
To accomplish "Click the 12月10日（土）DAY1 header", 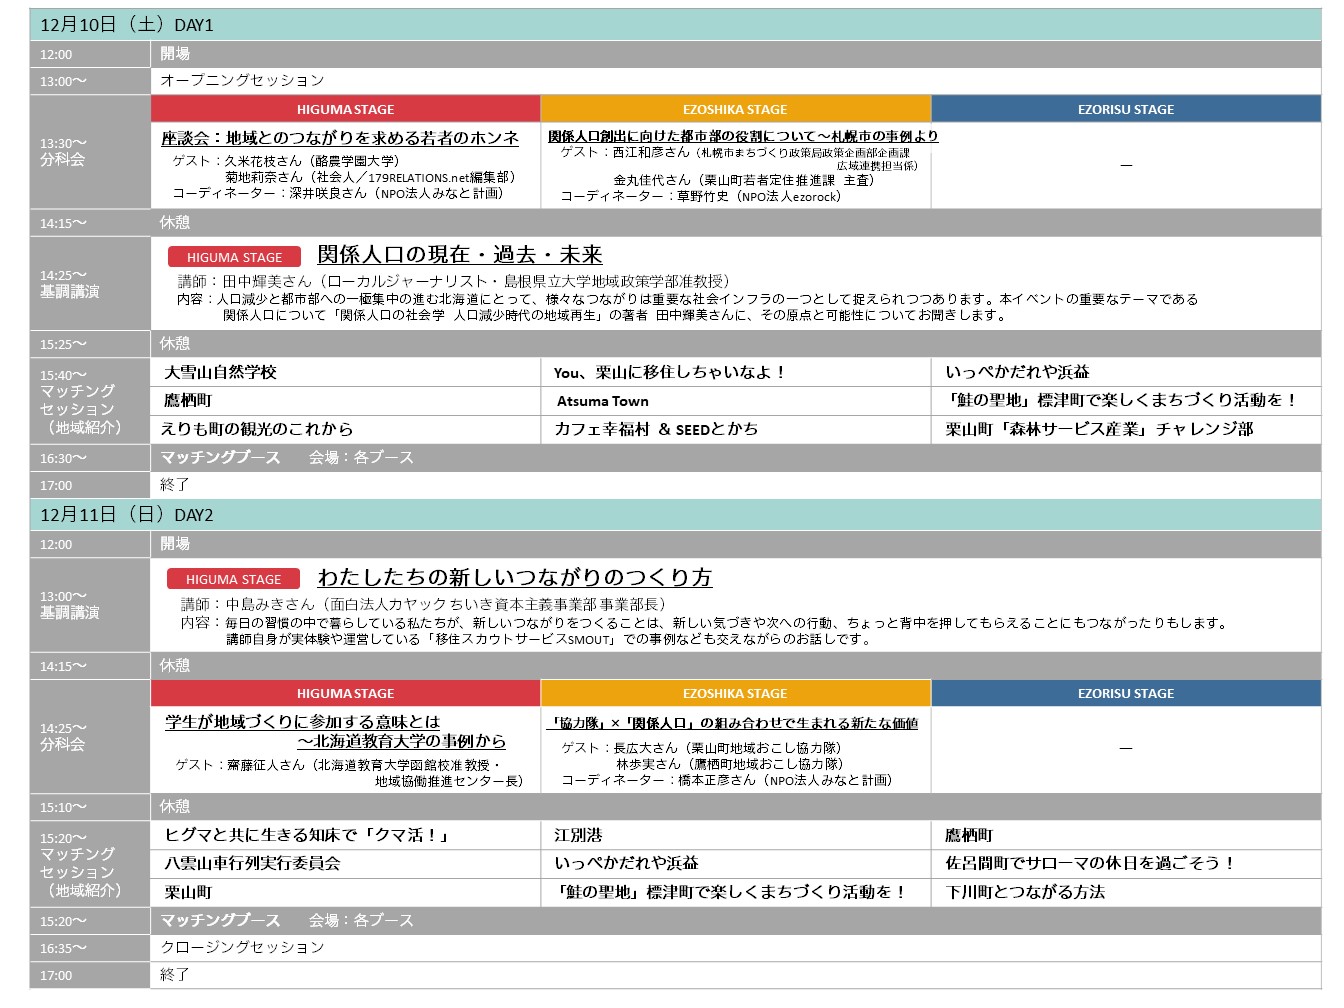I will pos(675,25).
